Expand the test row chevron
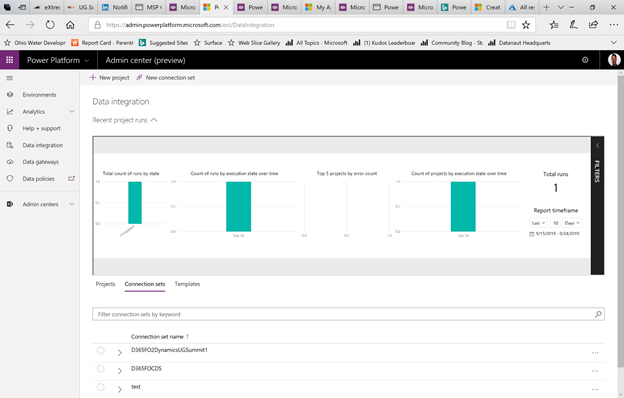 click(x=120, y=389)
